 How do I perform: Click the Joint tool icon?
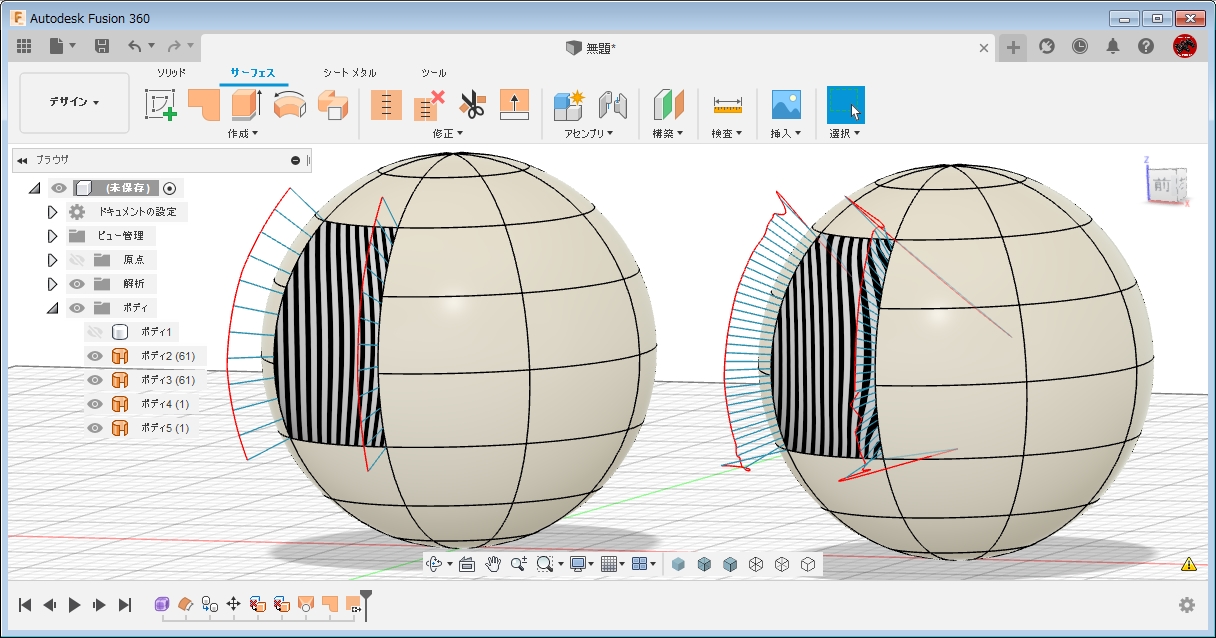[x=612, y=105]
